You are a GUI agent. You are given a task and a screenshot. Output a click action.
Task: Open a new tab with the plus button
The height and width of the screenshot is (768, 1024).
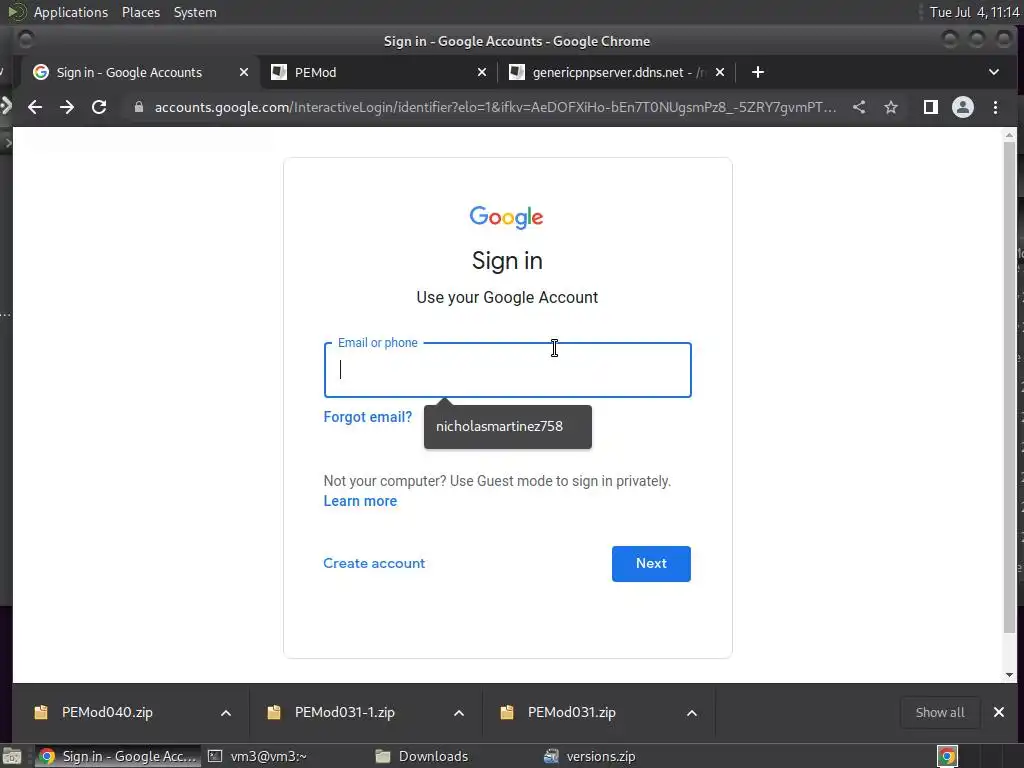(x=758, y=72)
